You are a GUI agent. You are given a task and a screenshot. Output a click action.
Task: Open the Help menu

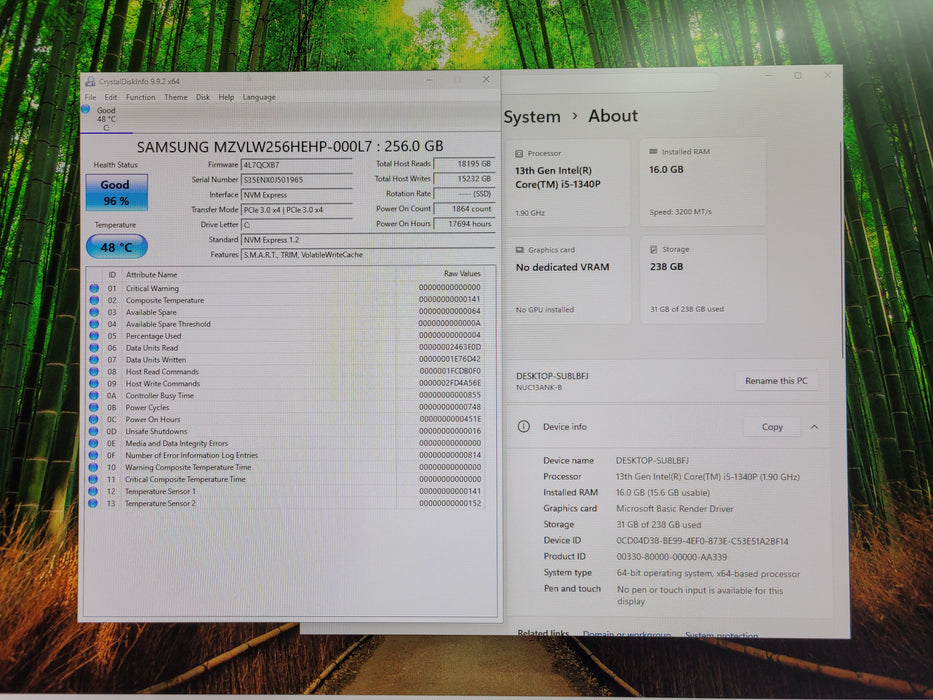[x=226, y=97]
